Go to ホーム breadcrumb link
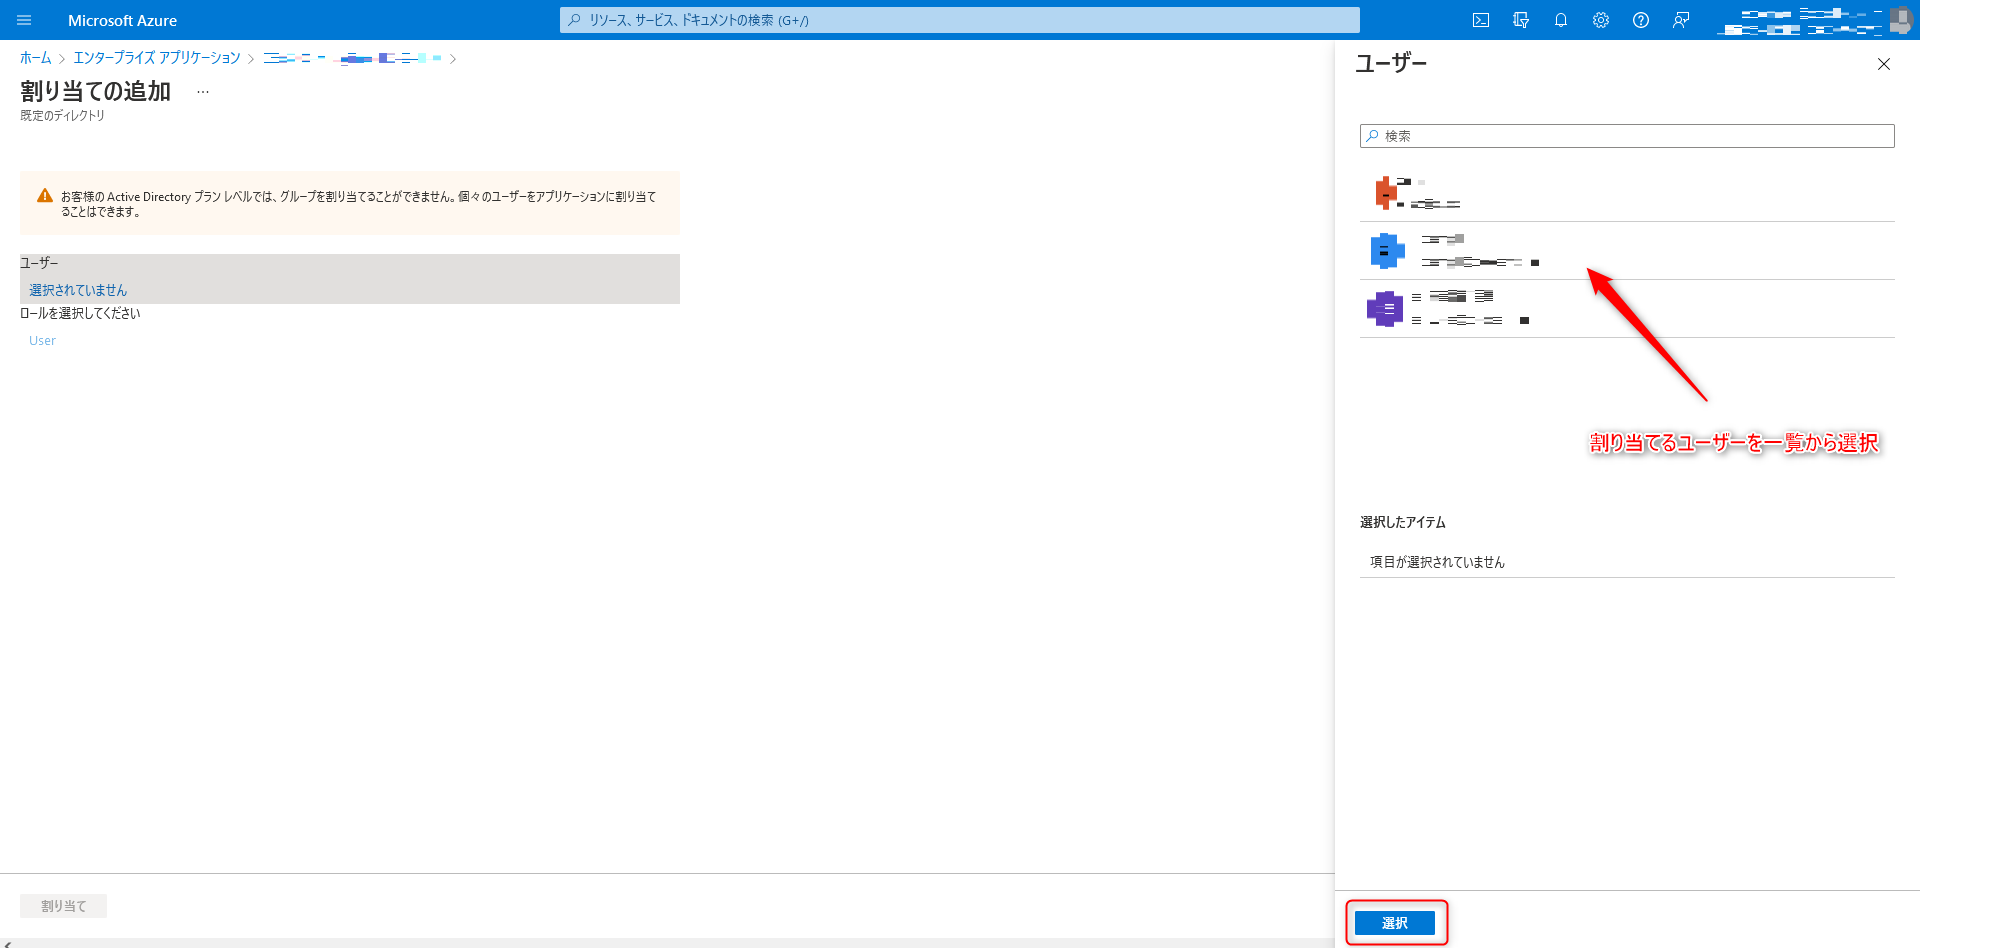This screenshot has height=948, width=2009. point(35,58)
